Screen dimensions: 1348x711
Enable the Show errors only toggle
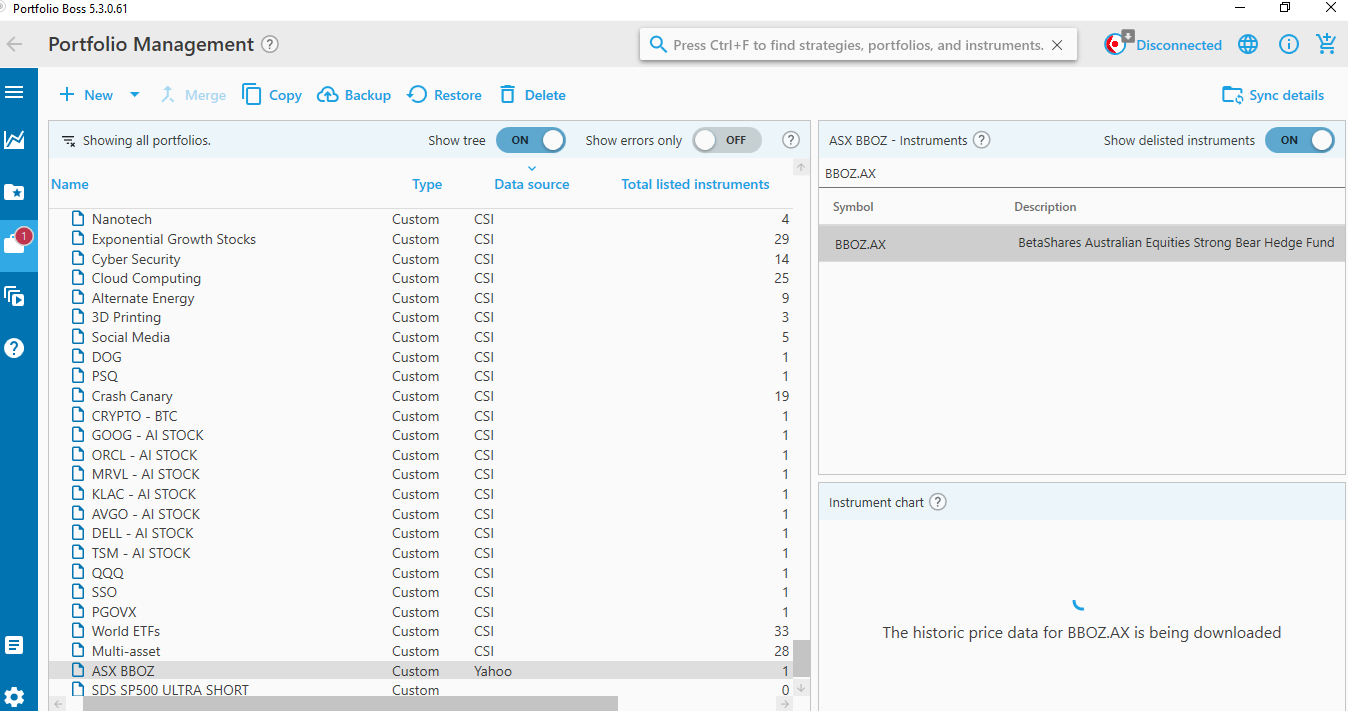pos(726,141)
